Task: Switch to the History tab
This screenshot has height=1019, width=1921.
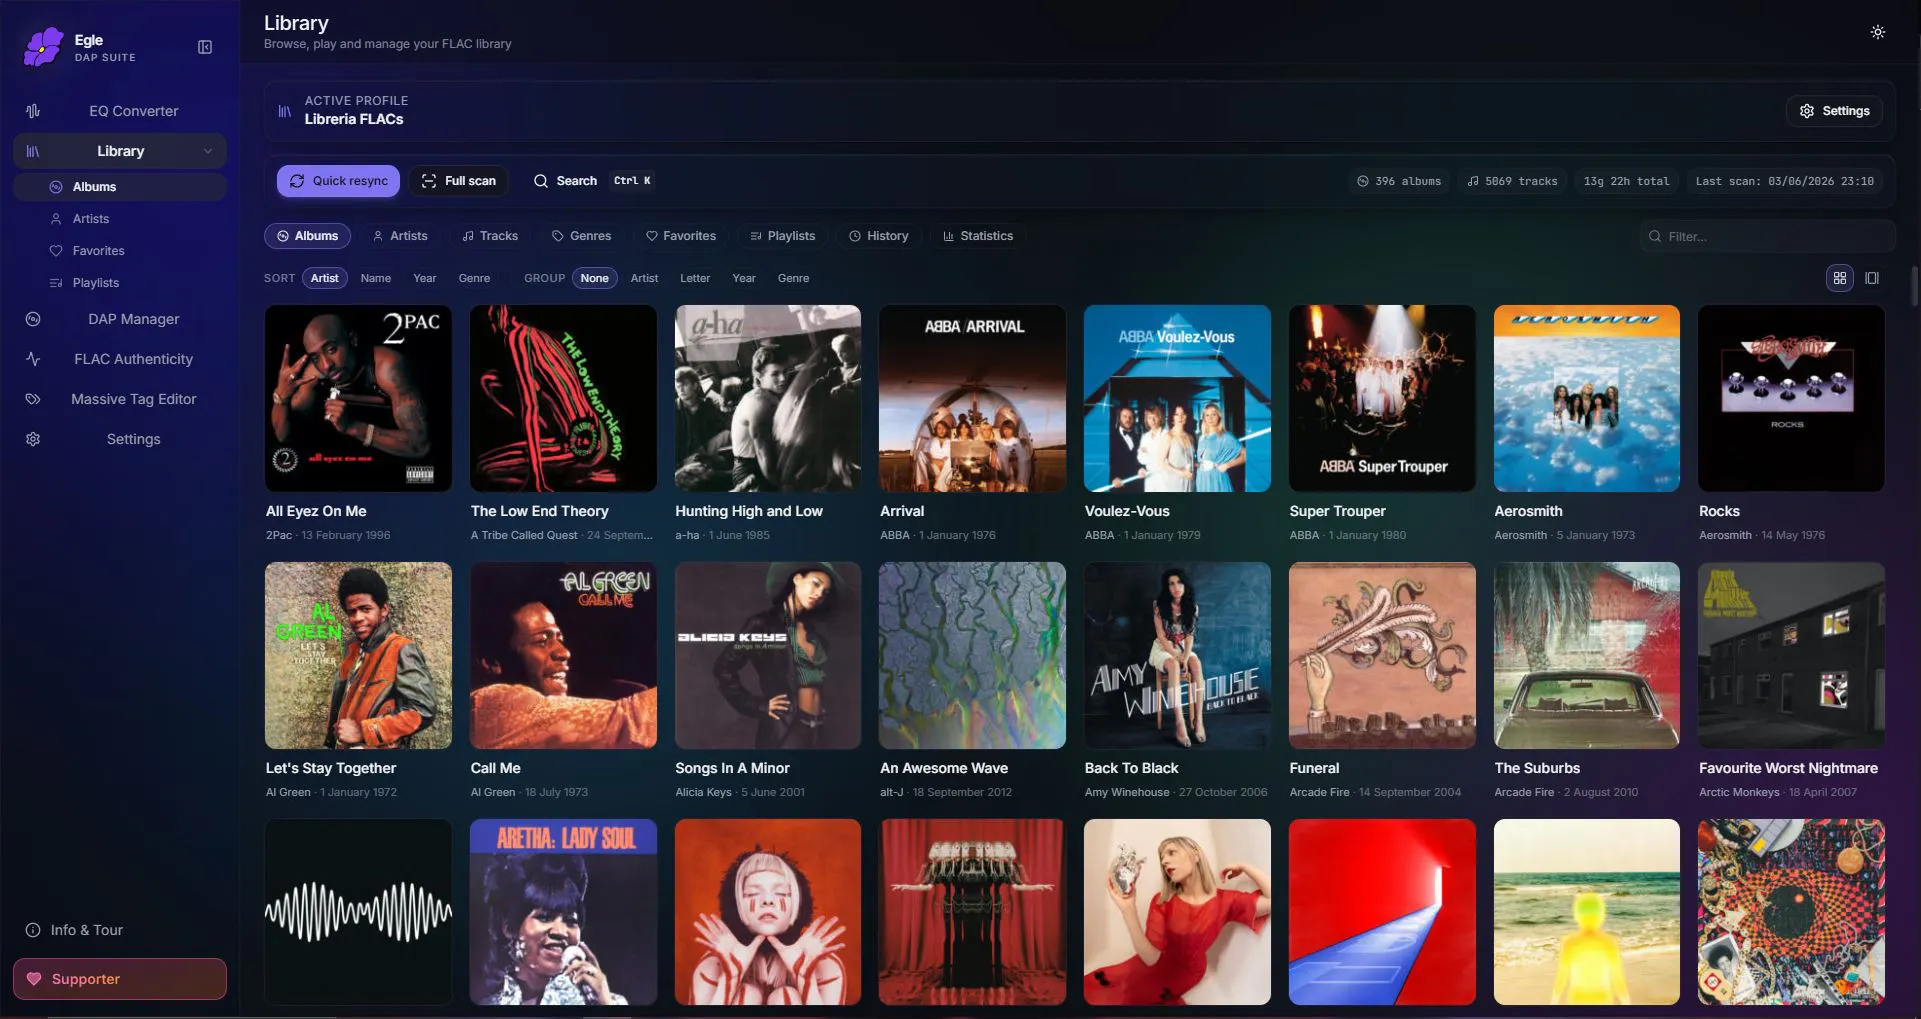Action: [878, 236]
